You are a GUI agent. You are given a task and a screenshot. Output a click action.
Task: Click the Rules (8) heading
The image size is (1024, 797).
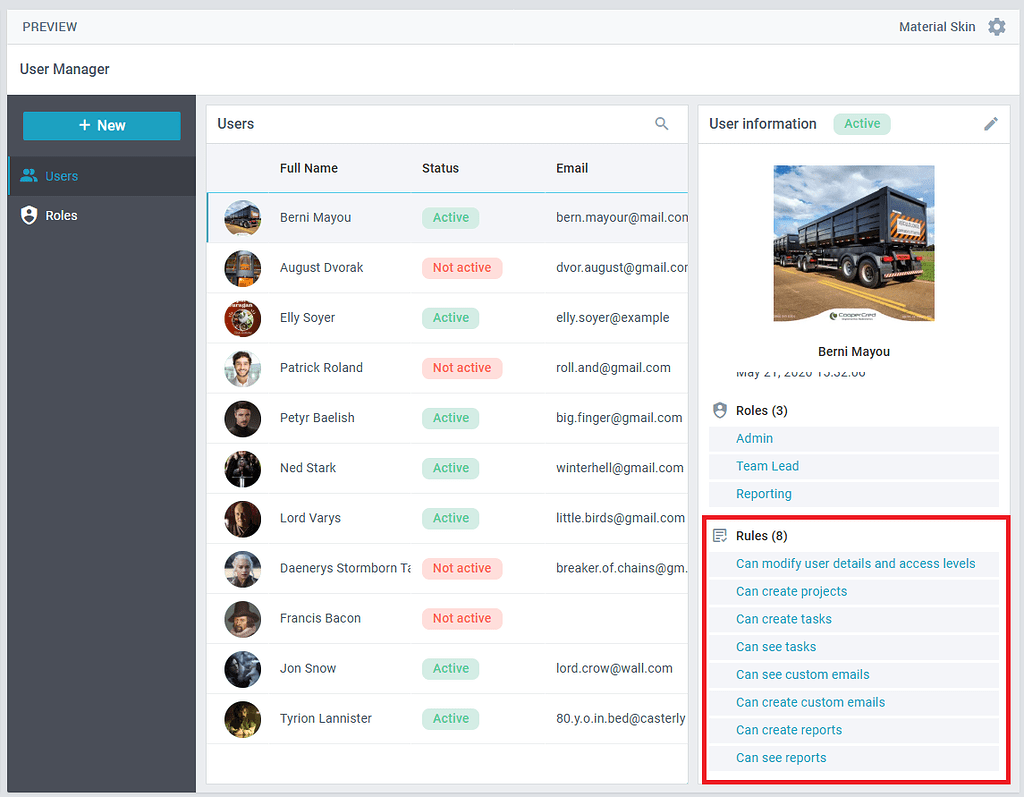(x=761, y=536)
